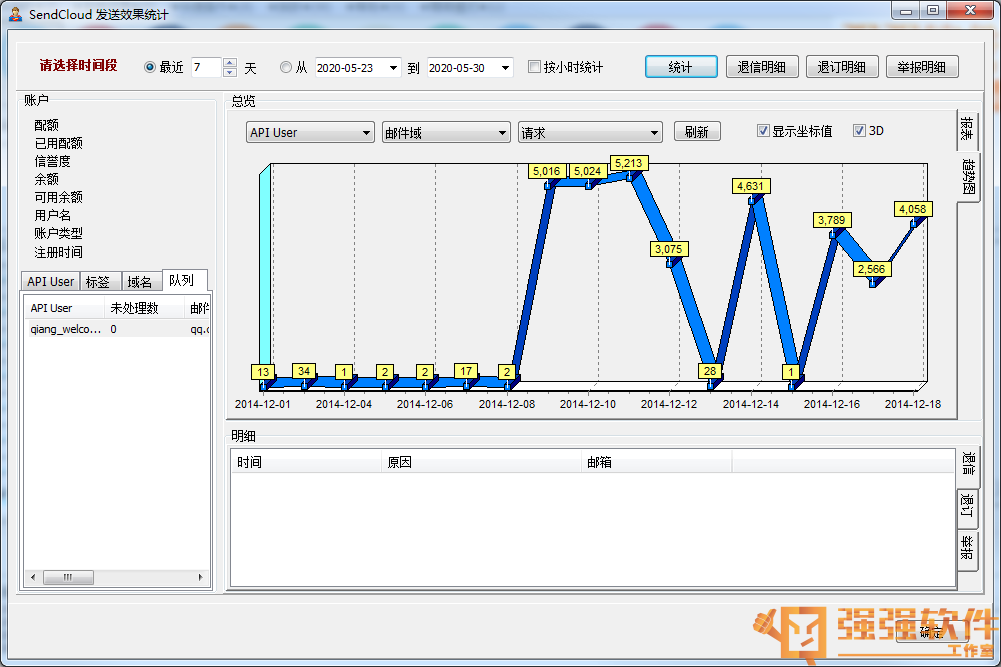Decrease days with the stepper down arrow

[x=230, y=72]
